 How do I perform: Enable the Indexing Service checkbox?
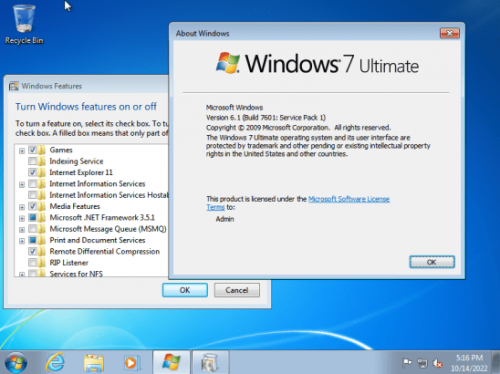32,161
